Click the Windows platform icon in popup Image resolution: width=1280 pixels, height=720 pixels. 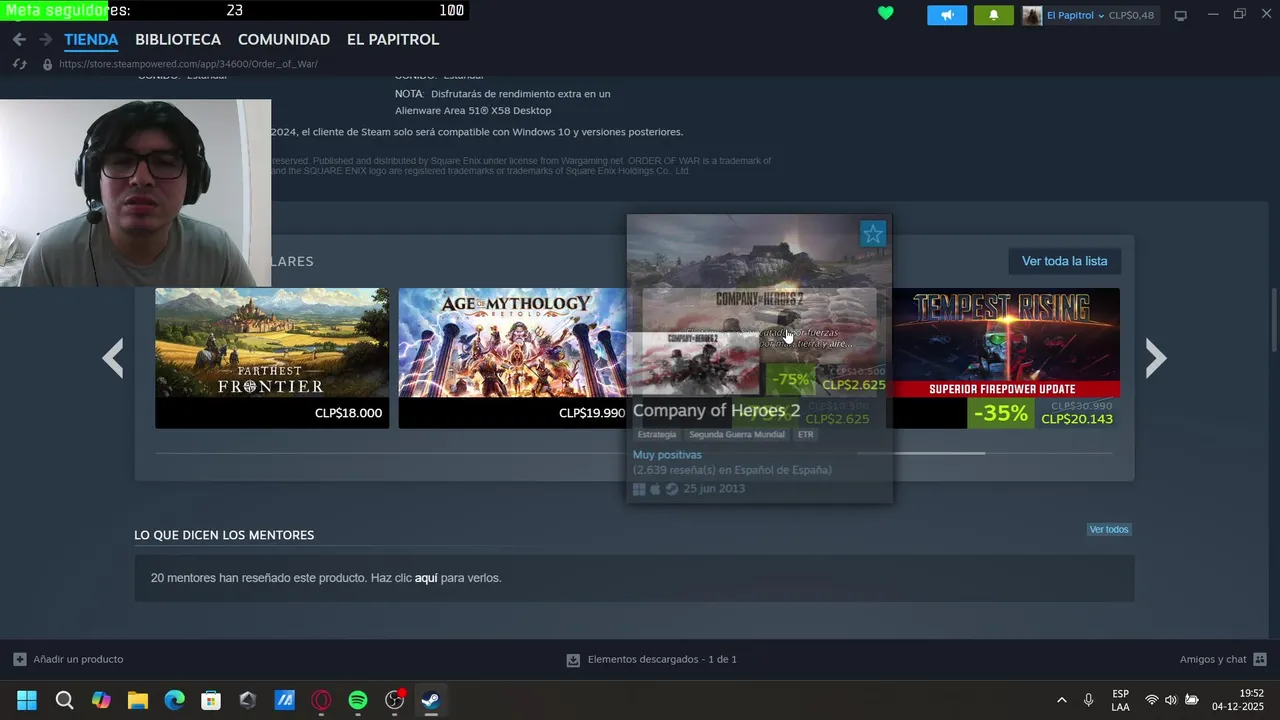639,489
